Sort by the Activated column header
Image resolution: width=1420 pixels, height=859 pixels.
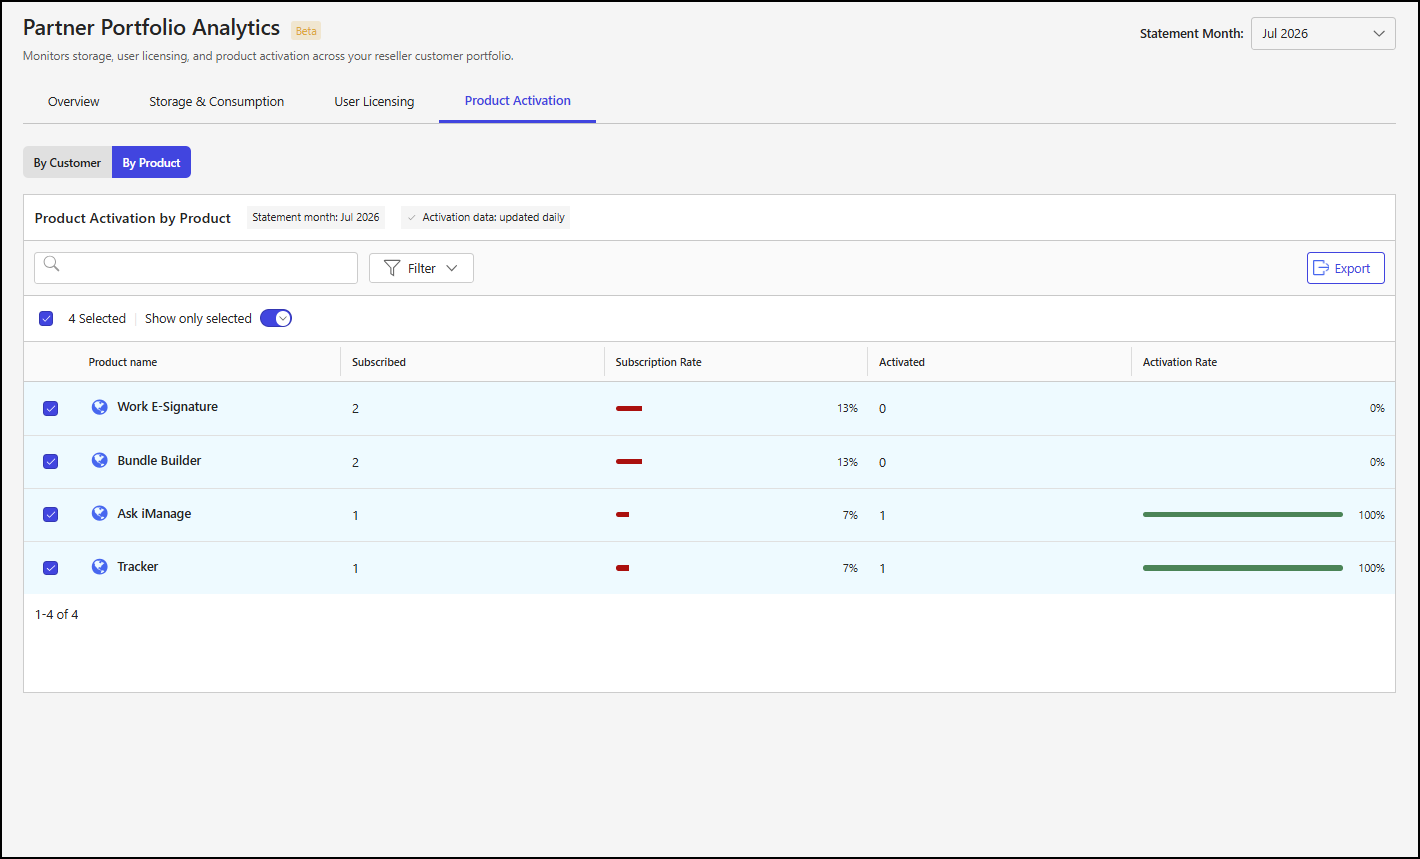tap(902, 362)
